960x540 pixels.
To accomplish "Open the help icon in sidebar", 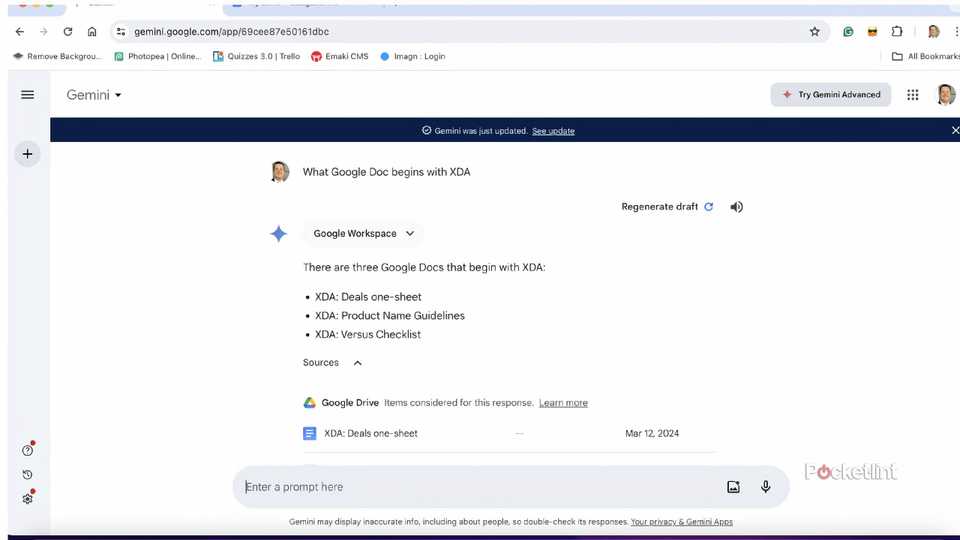I will pyautogui.click(x=27, y=450).
